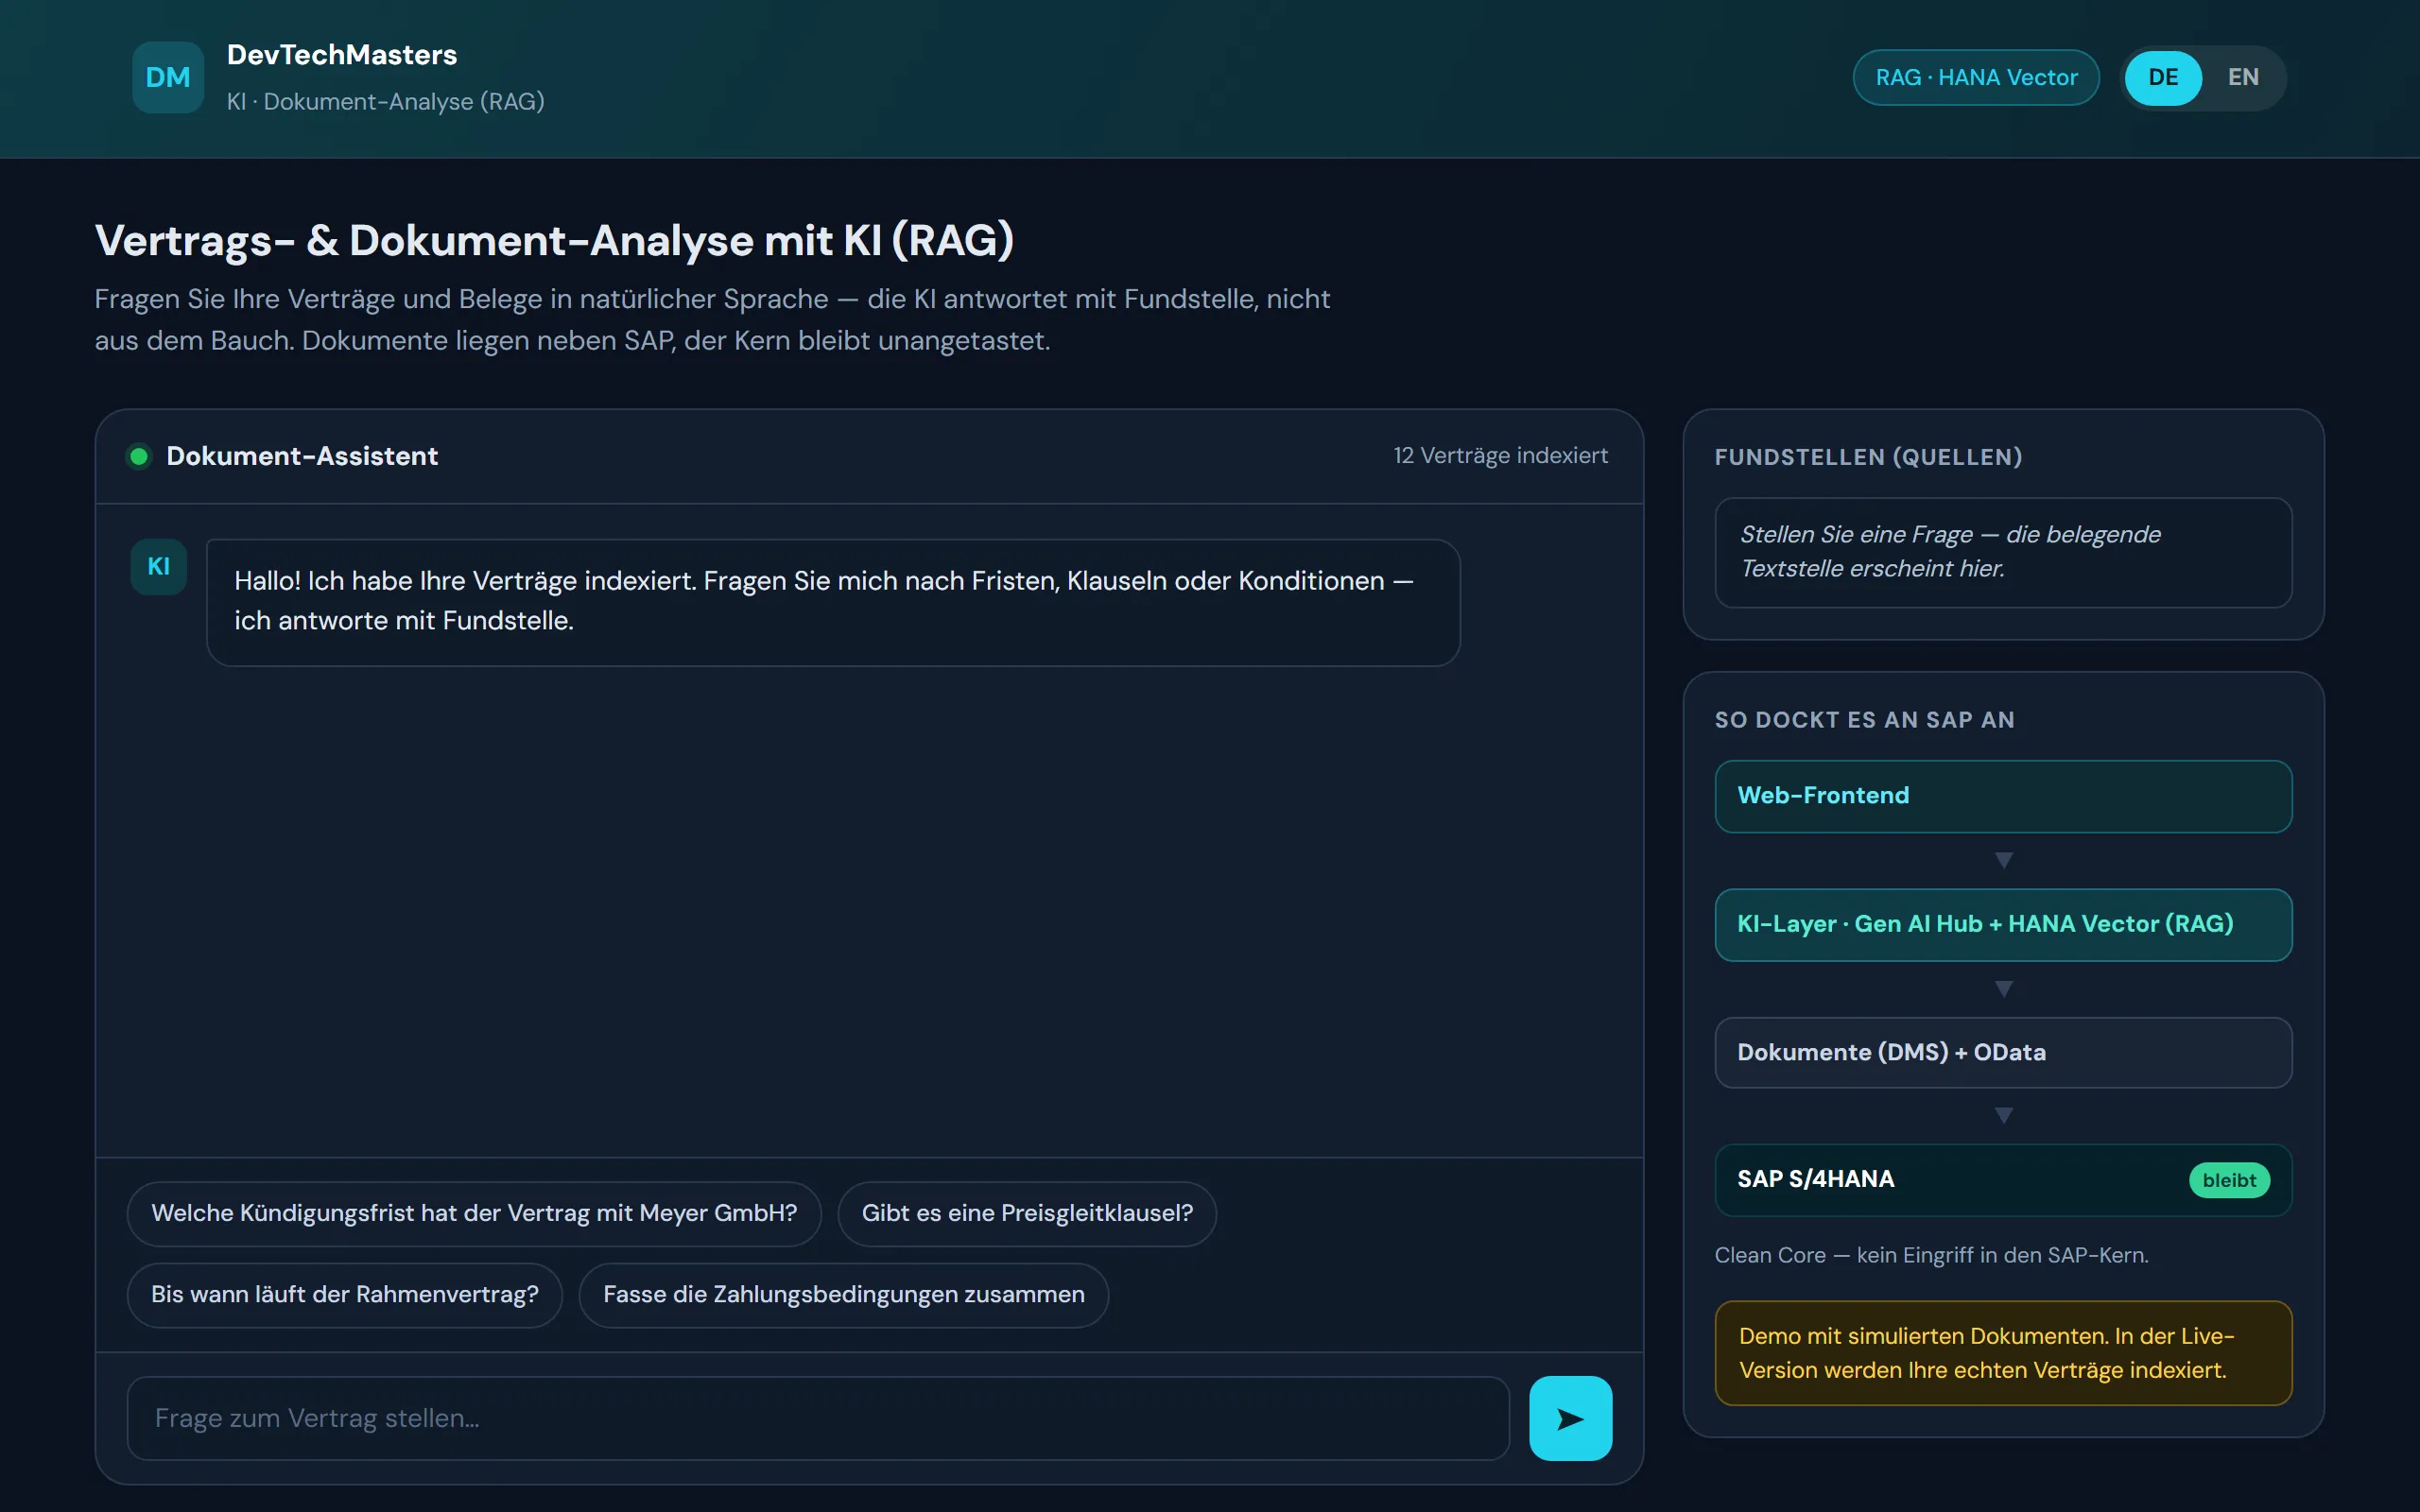Click the DM logo badge
This screenshot has width=2420, height=1512.
168,77
